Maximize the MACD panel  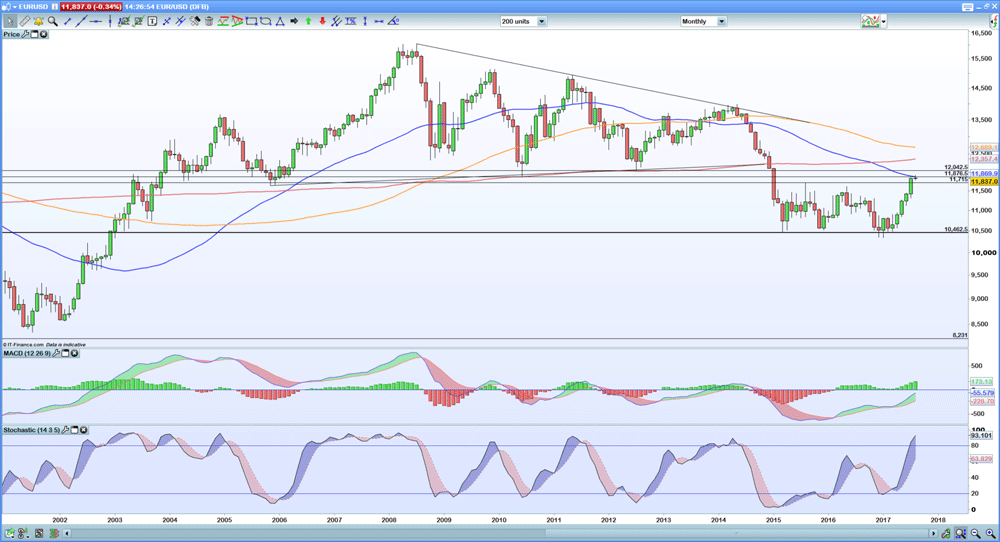tap(66, 353)
